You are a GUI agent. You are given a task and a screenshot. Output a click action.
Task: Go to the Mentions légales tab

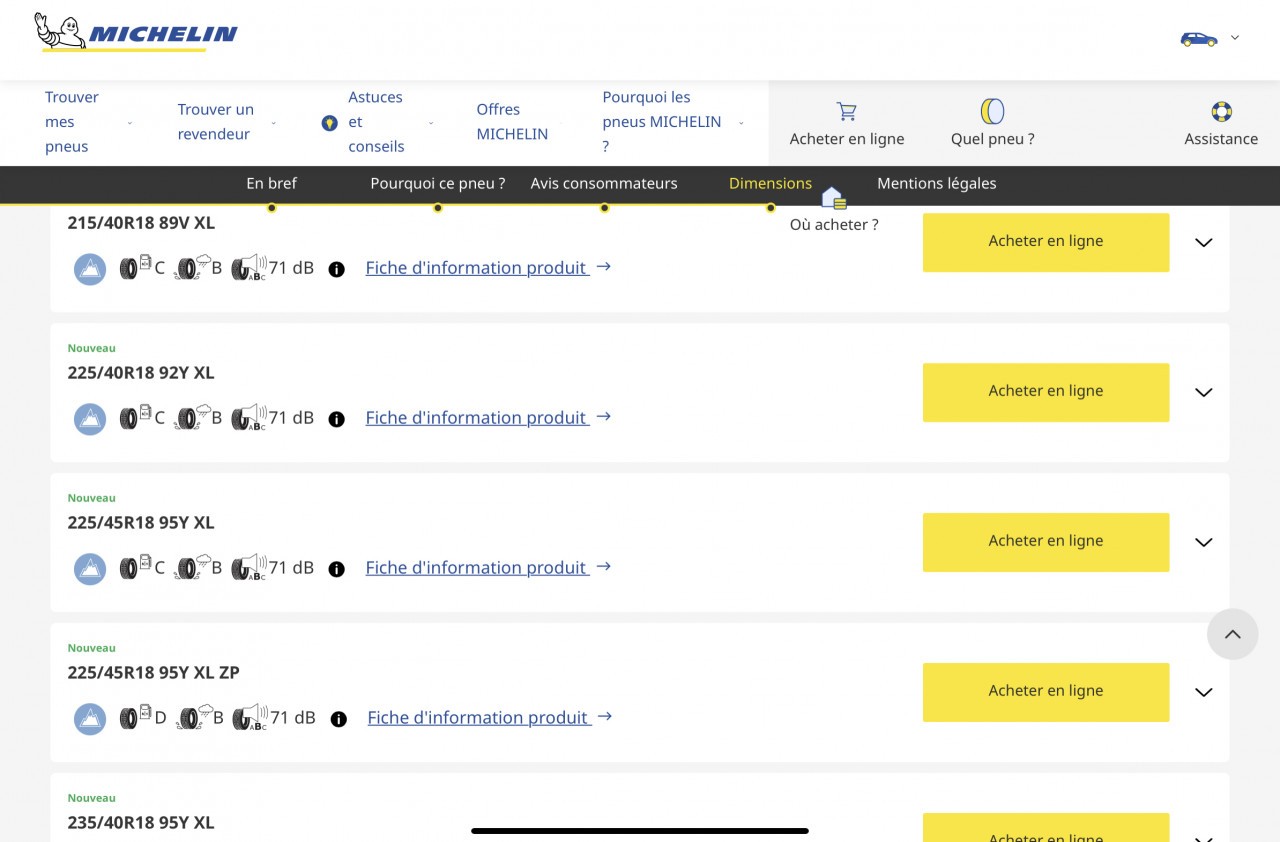tap(937, 183)
